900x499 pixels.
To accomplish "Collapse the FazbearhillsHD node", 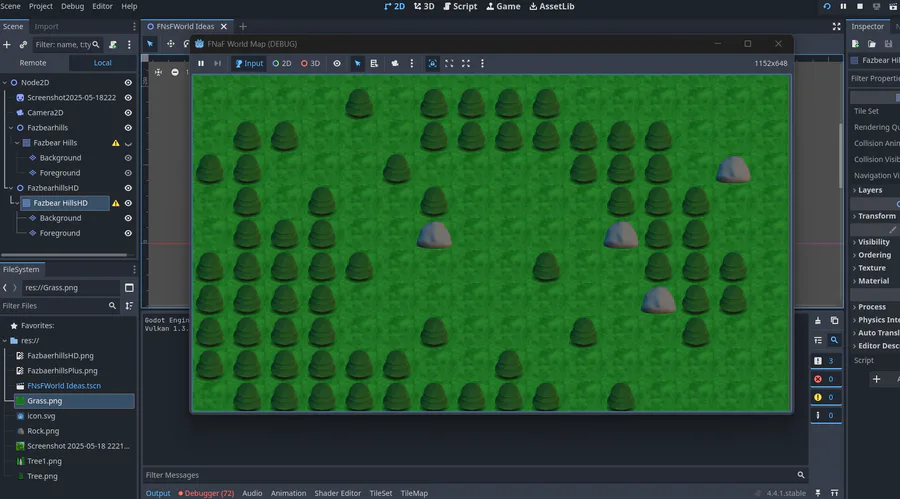I will pos(11,188).
